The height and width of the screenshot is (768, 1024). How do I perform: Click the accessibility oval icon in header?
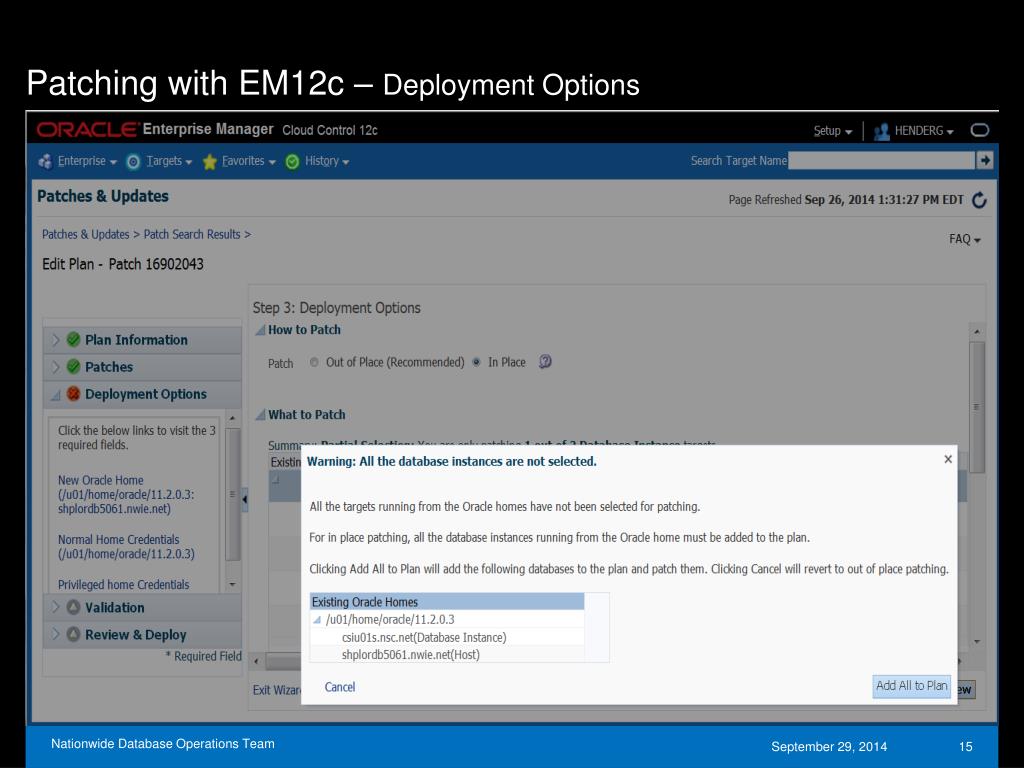click(x=980, y=130)
